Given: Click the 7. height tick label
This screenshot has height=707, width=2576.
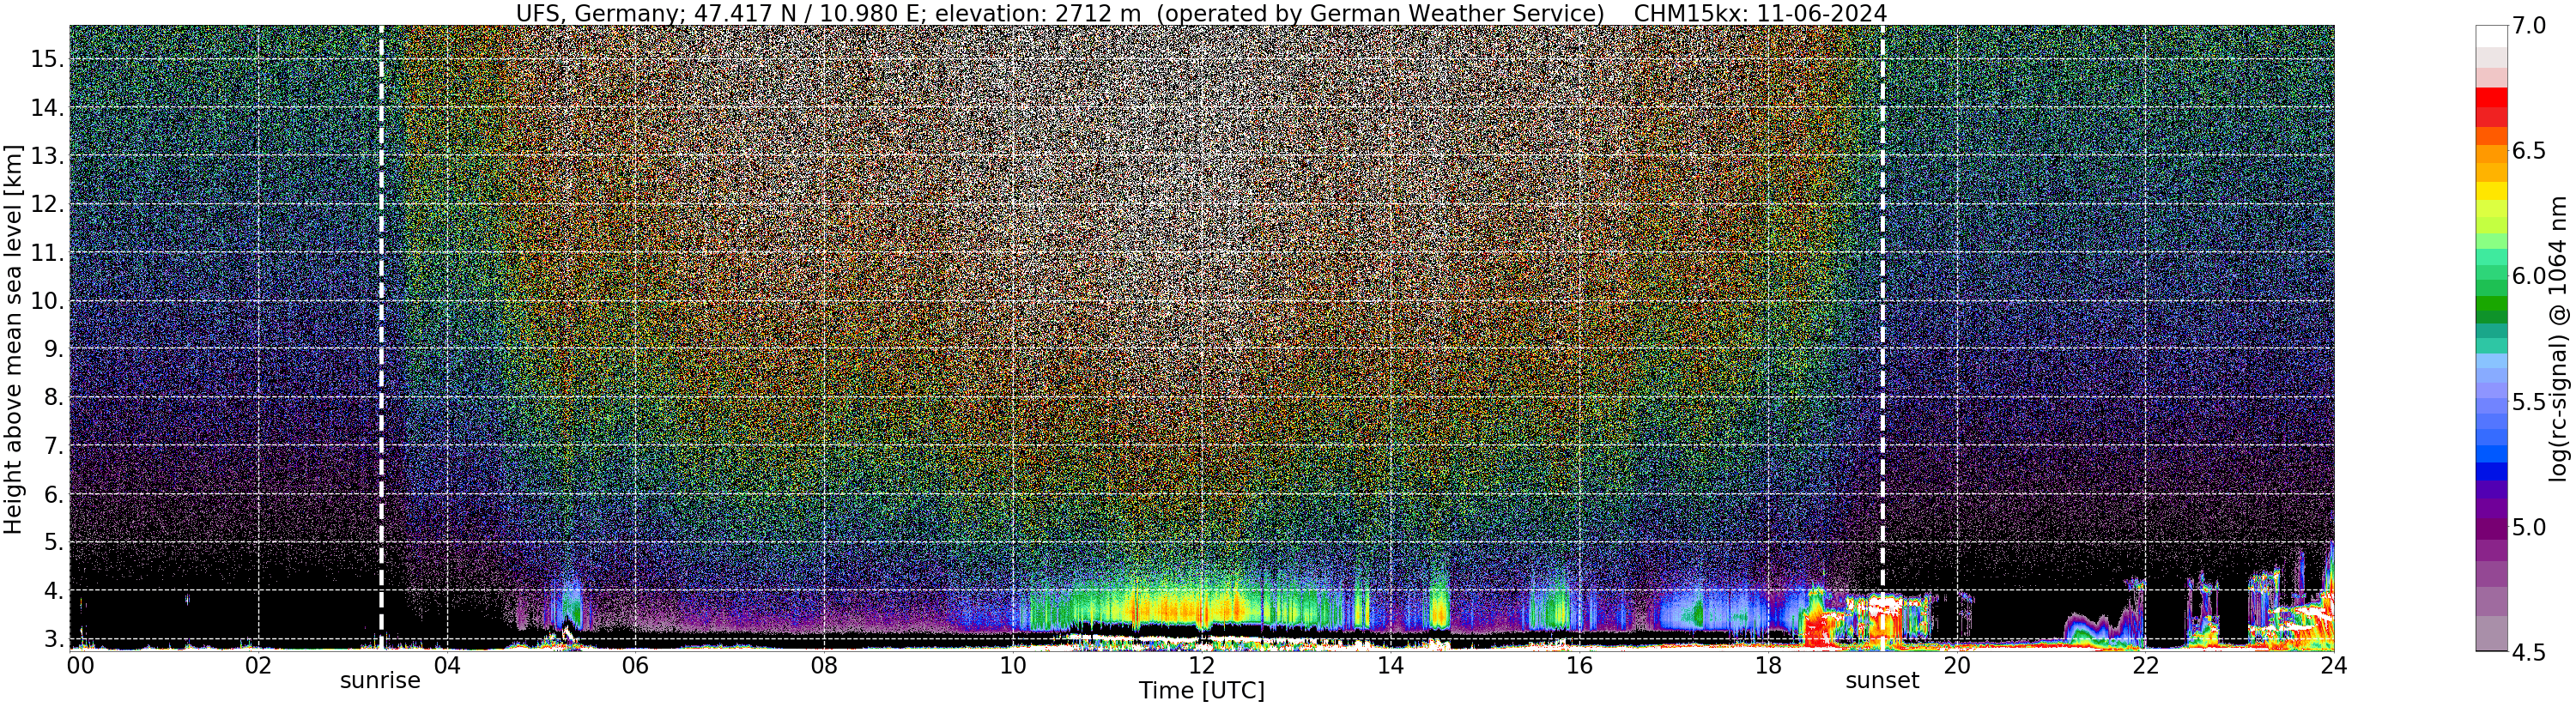Looking at the screenshot, I should click(x=52, y=446).
